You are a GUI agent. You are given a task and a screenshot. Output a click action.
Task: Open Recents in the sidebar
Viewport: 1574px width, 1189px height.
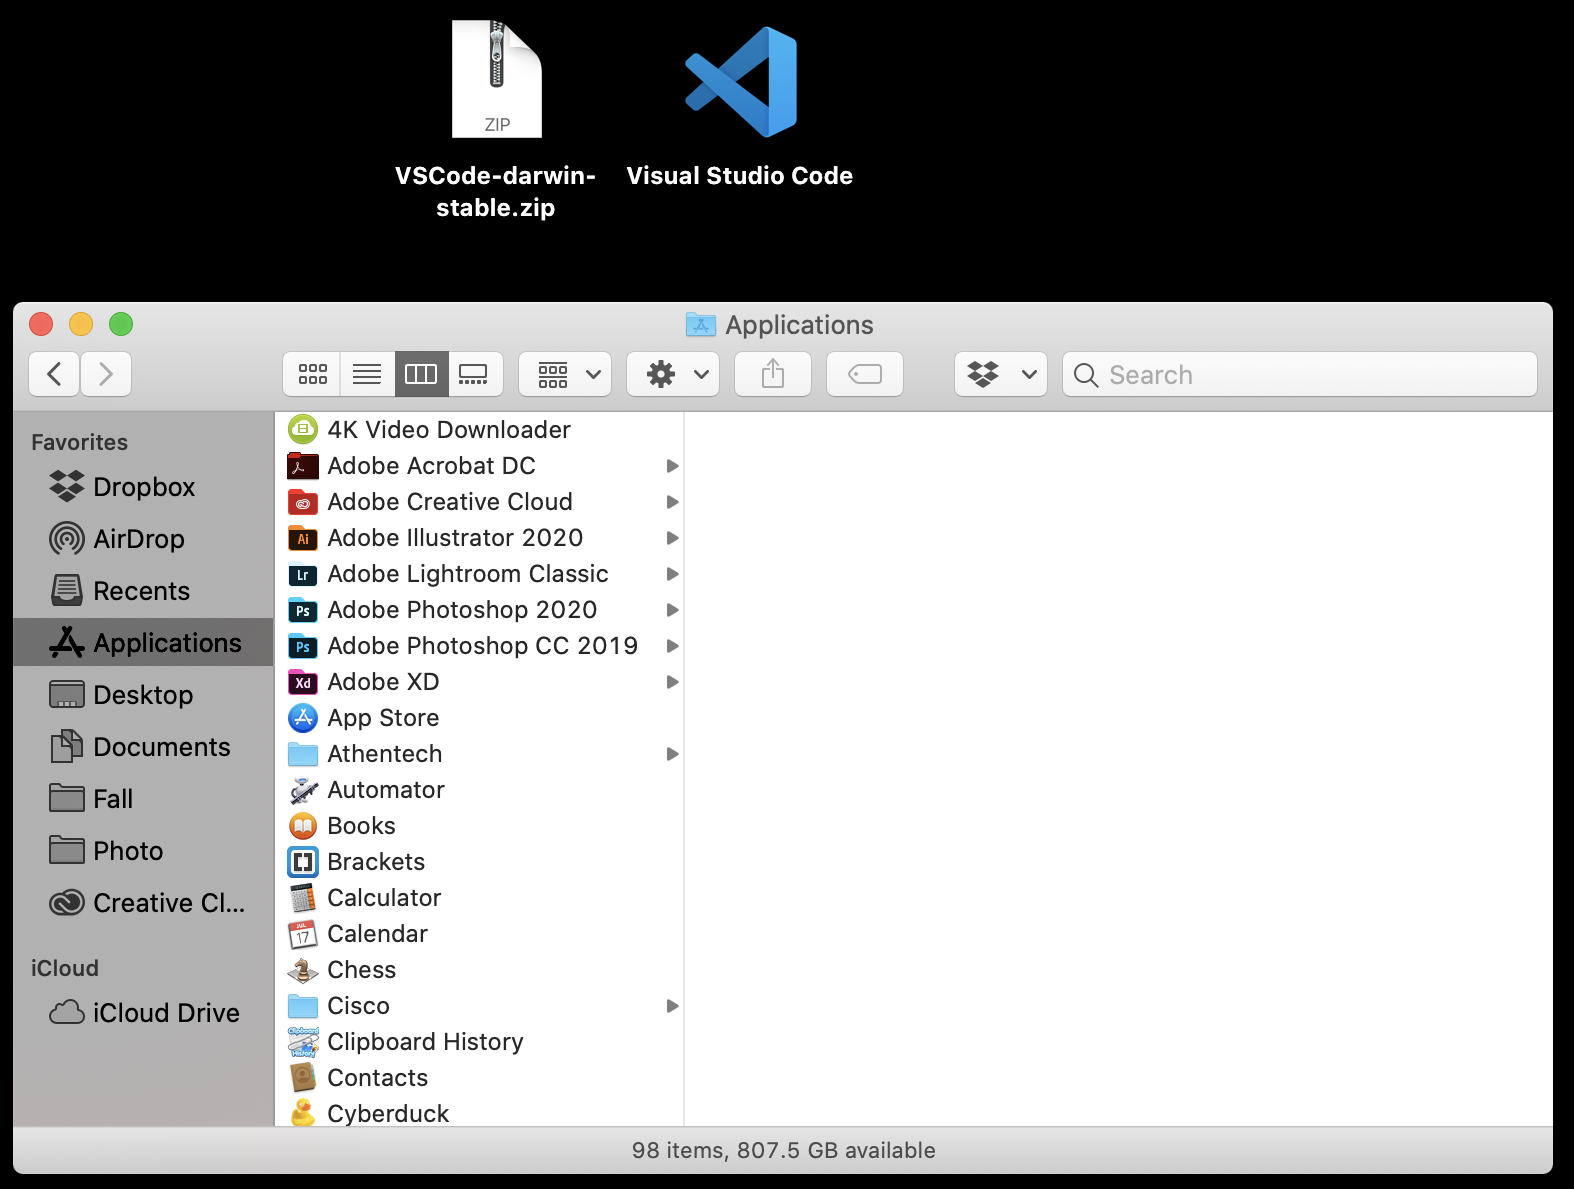pos(143,591)
